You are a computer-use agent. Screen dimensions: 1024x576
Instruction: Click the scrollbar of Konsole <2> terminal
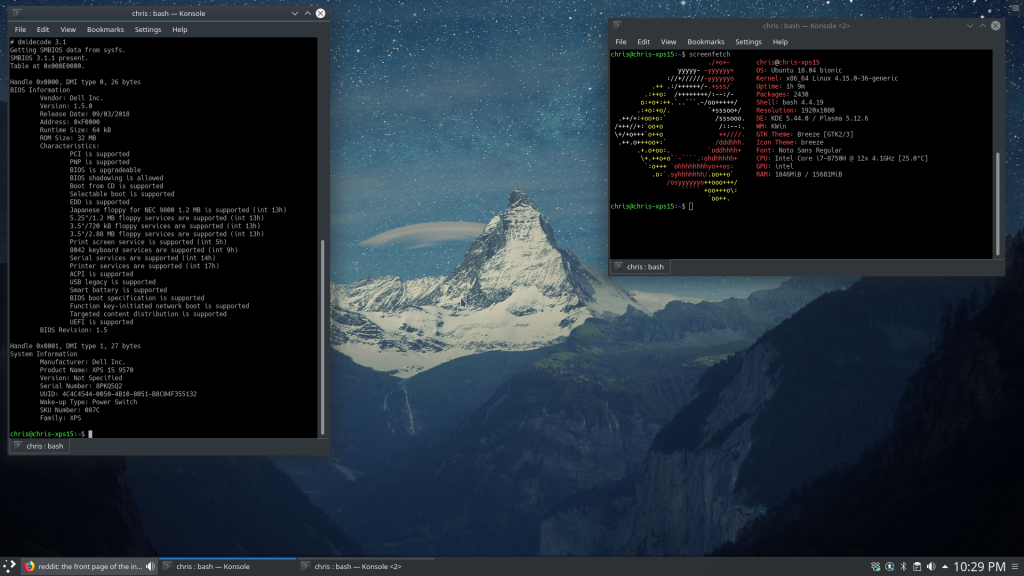(997, 203)
